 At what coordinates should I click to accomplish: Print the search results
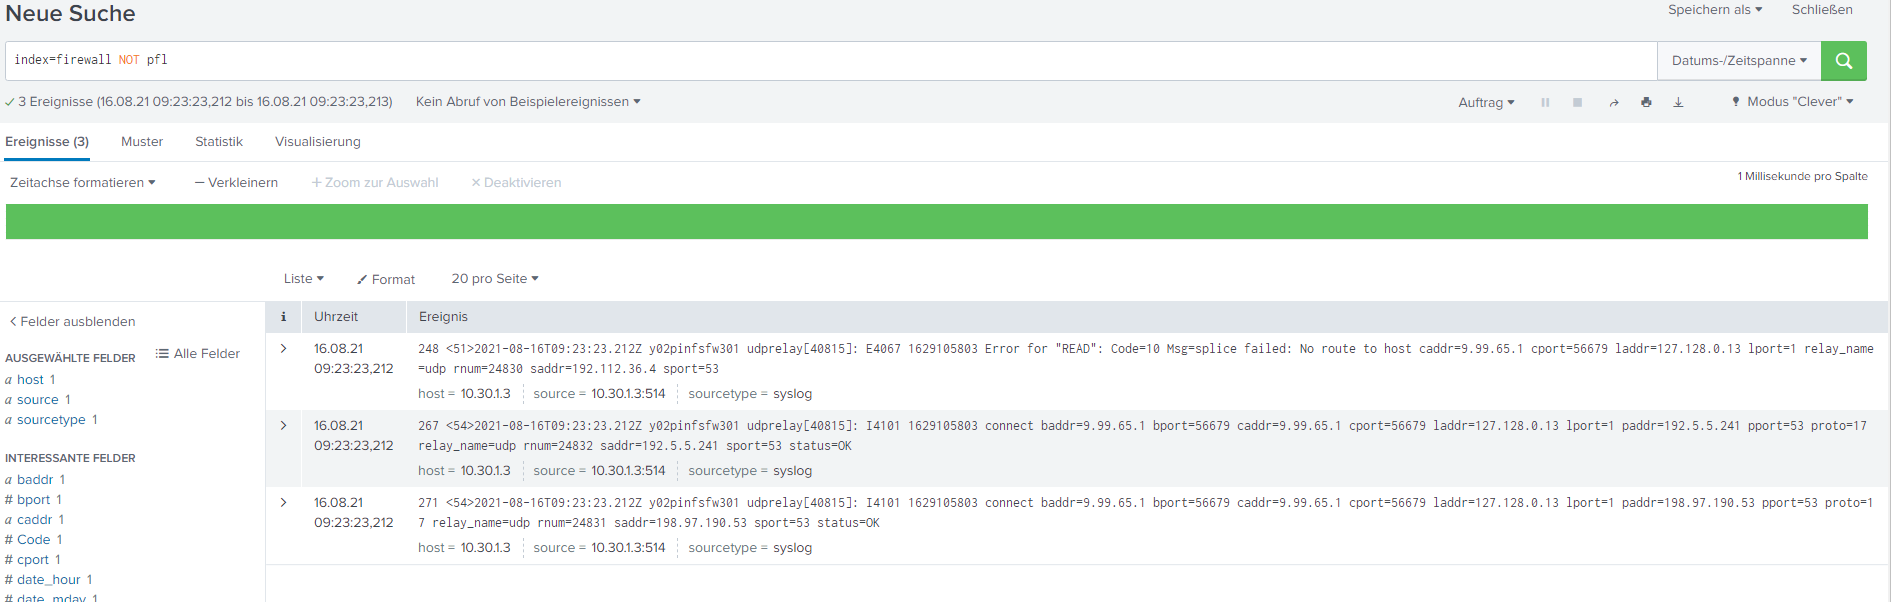1646,102
